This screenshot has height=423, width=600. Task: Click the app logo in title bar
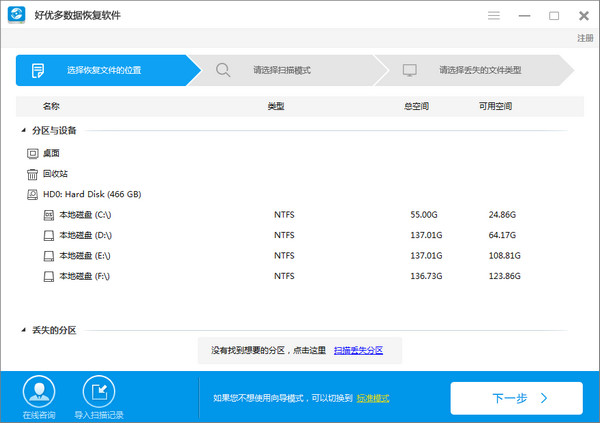click(x=18, y=16)
